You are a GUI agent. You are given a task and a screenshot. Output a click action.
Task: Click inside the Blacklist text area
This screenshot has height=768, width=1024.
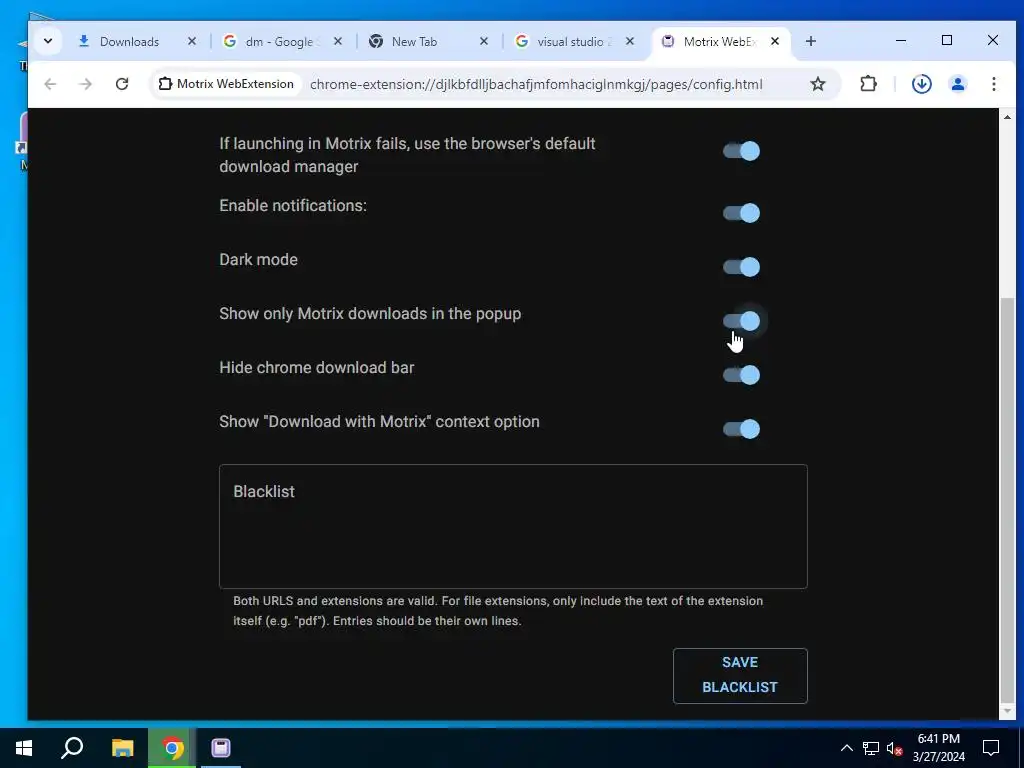point(513,526)
